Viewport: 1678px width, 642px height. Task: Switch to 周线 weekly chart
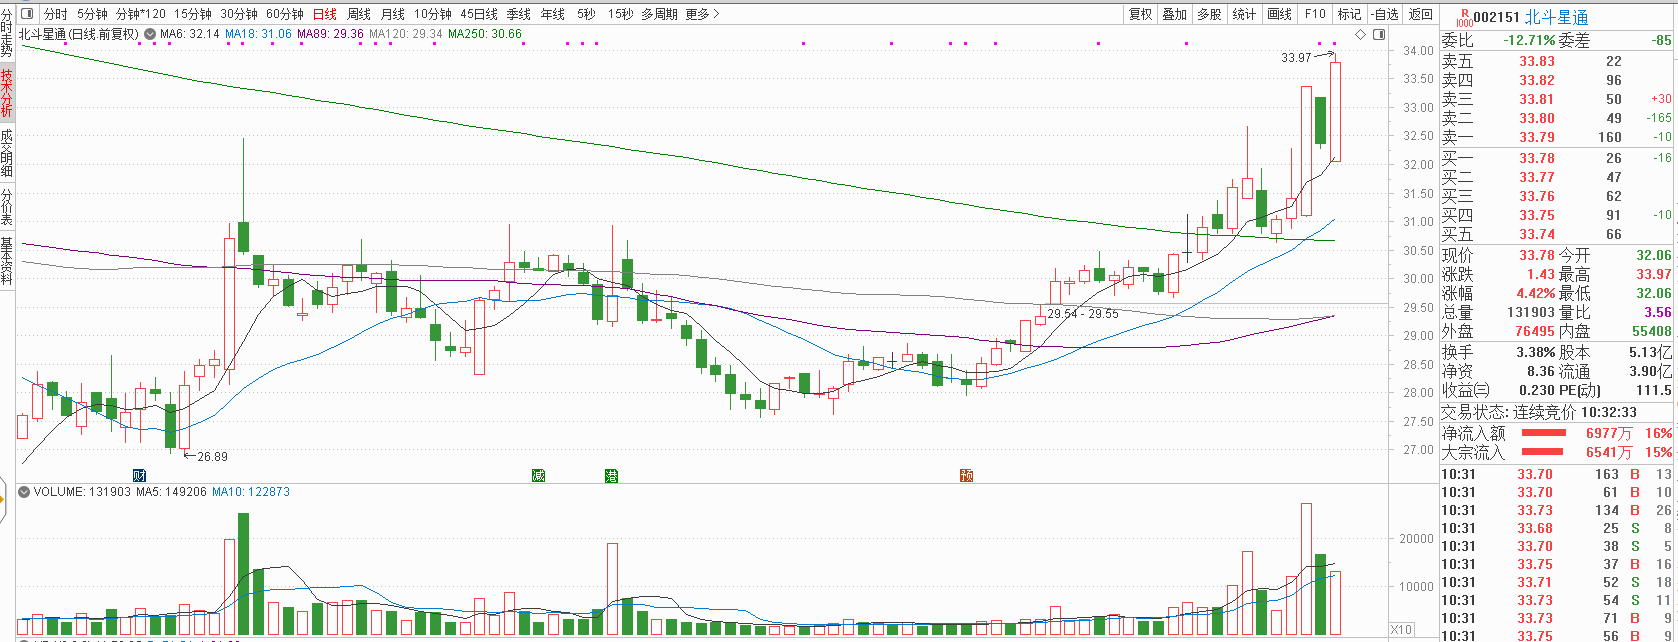[359, 15]
